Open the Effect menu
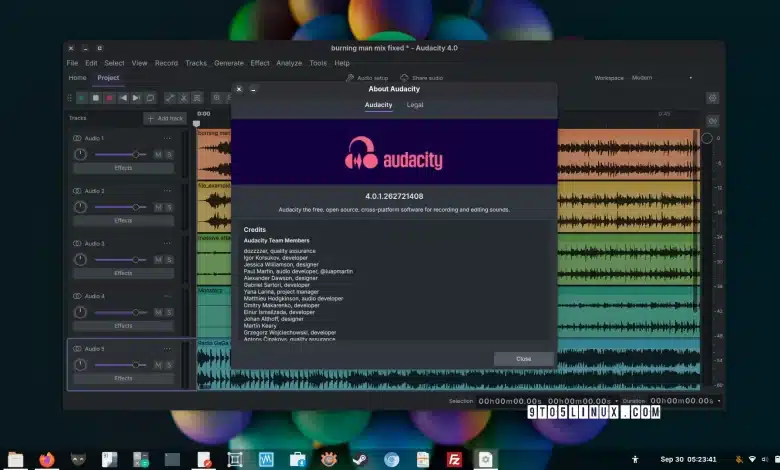This screenshot has width=780, height=470. pos(260,63)
